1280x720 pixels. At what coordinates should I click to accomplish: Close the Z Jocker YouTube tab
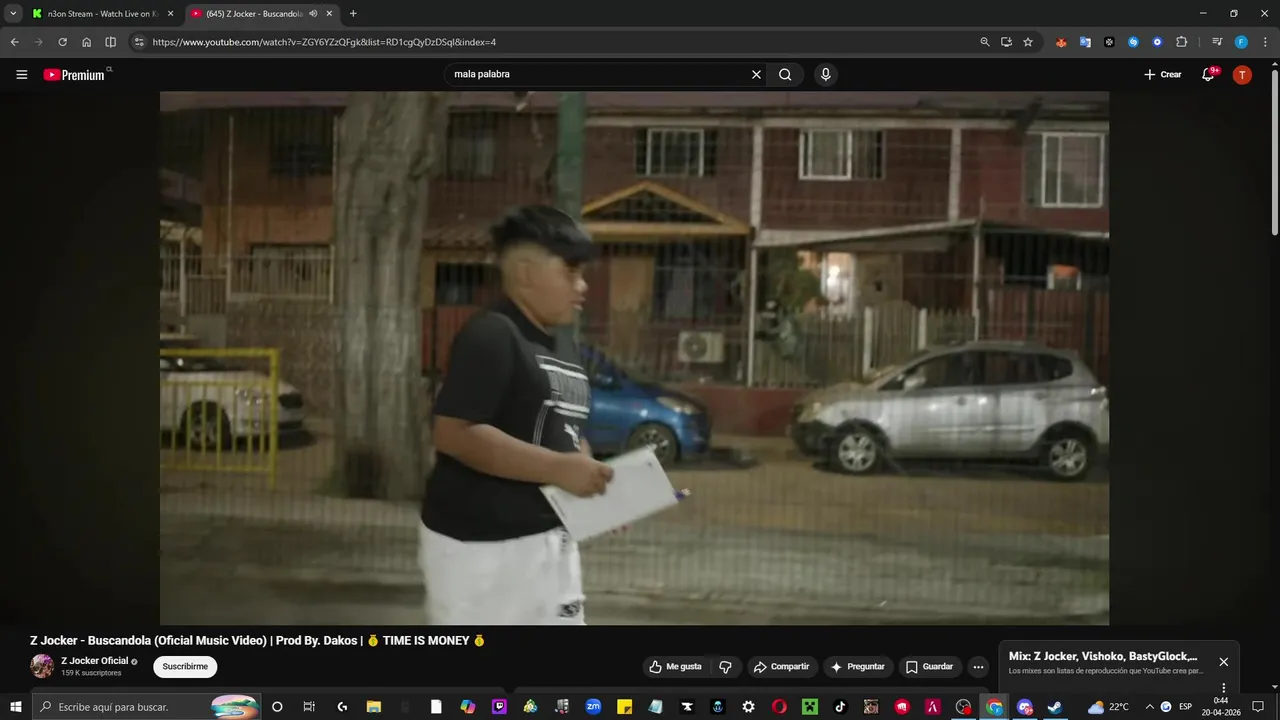[329, 14]
